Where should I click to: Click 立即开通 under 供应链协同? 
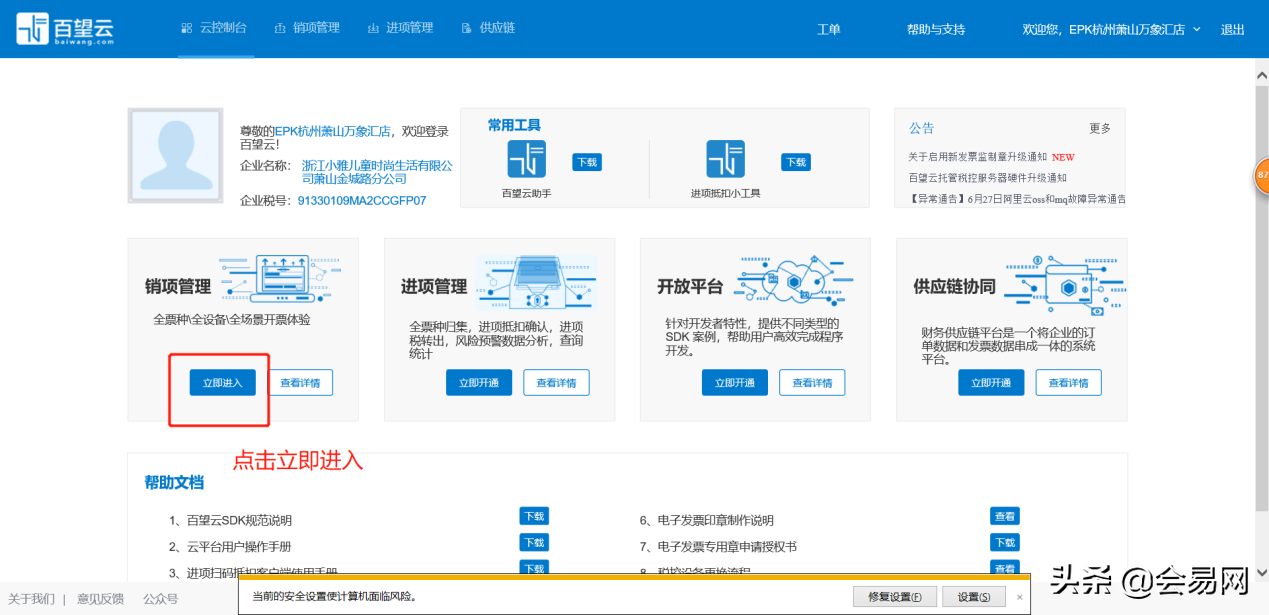tap(991, 382)
